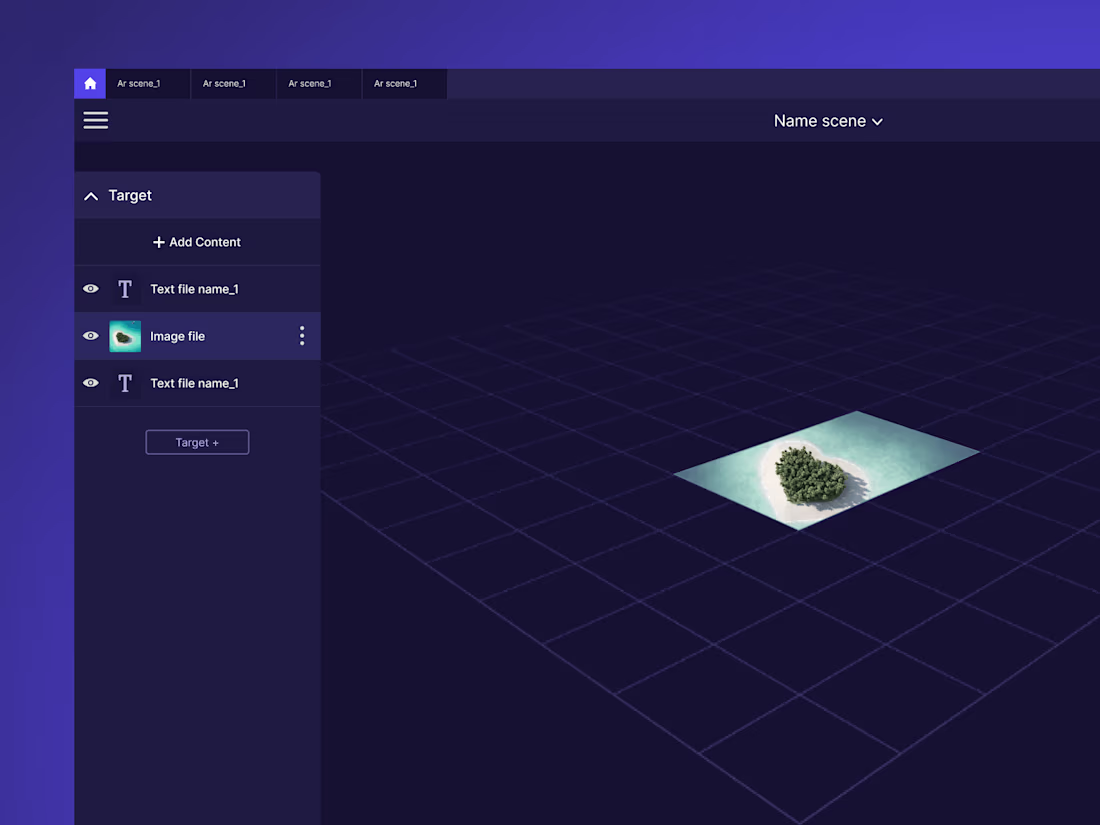Open the hamburger menu
This screenshot has height=825, width=1100.
(x=95, y=120)
